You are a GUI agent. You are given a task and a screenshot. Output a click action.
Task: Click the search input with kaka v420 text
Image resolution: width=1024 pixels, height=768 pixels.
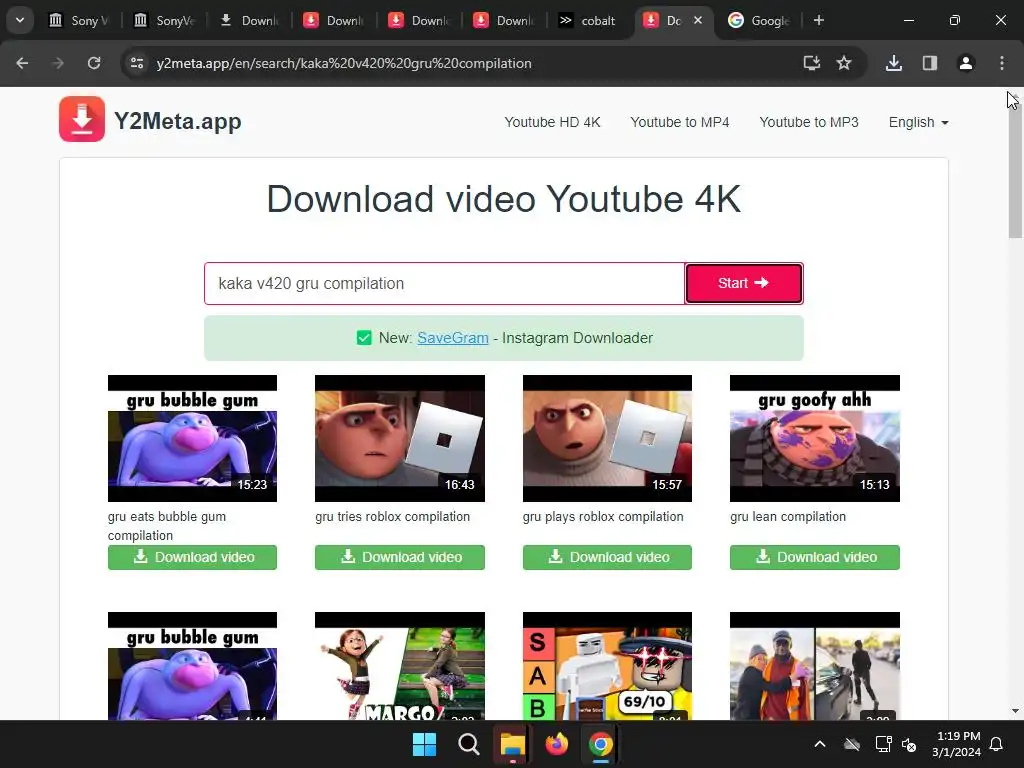coord(444,283)
